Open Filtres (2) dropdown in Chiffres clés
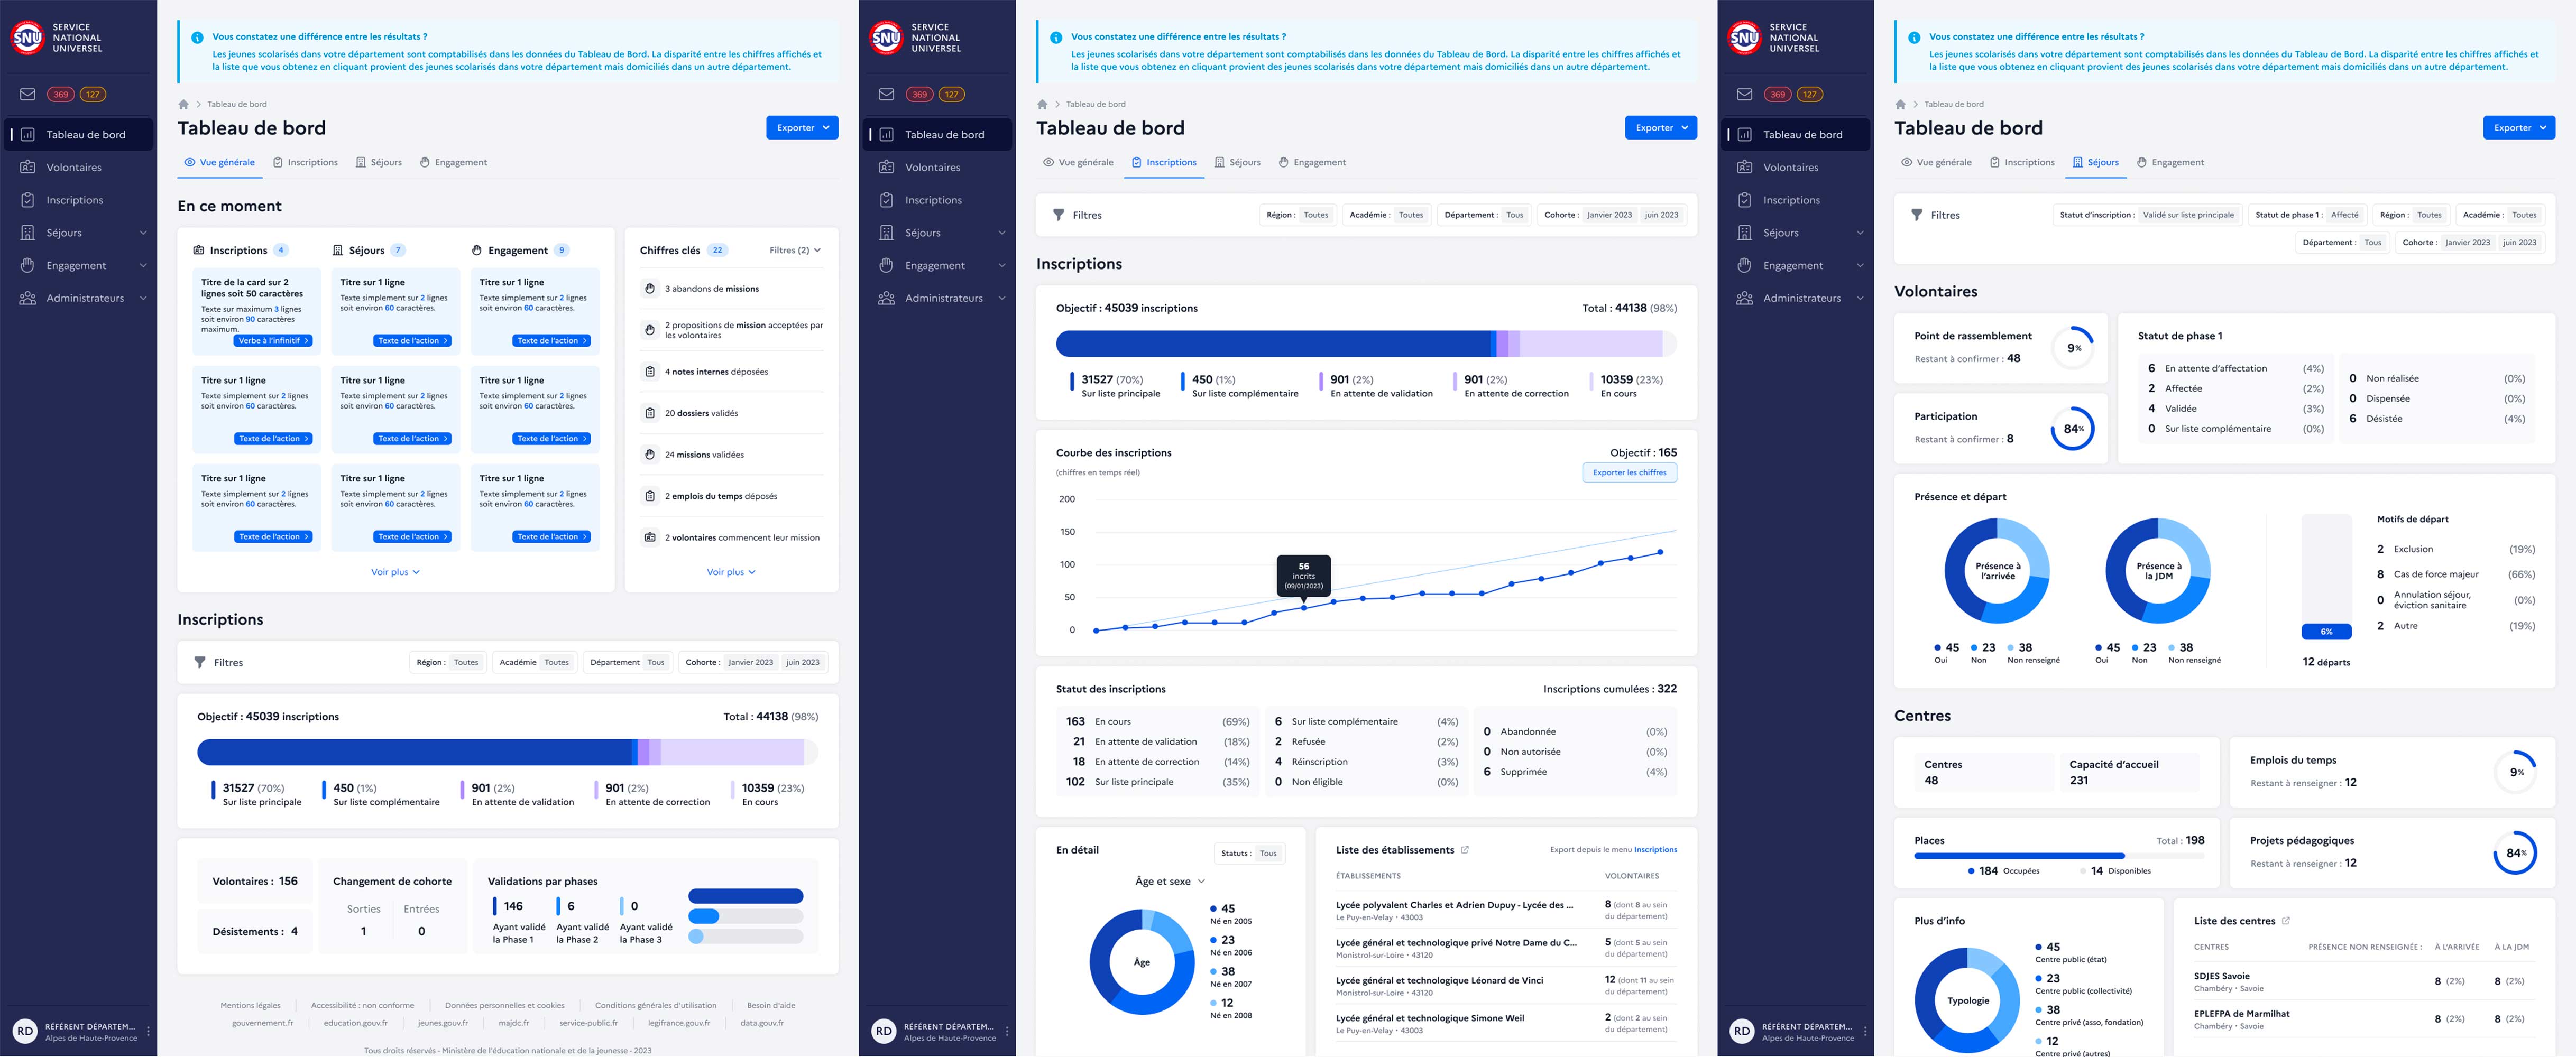The image size is (2576, 1057). tap(795, 250)
